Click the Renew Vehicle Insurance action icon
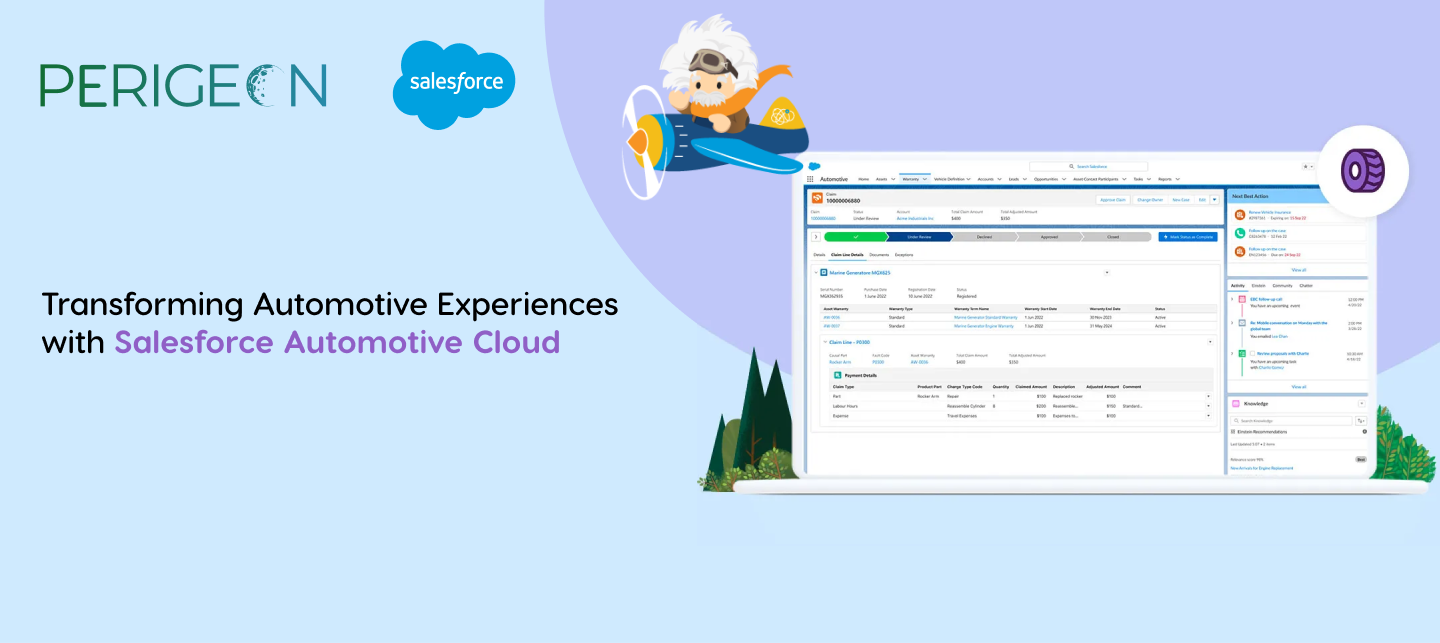This screenshot has width=1440, height=643. point(1240,215)
